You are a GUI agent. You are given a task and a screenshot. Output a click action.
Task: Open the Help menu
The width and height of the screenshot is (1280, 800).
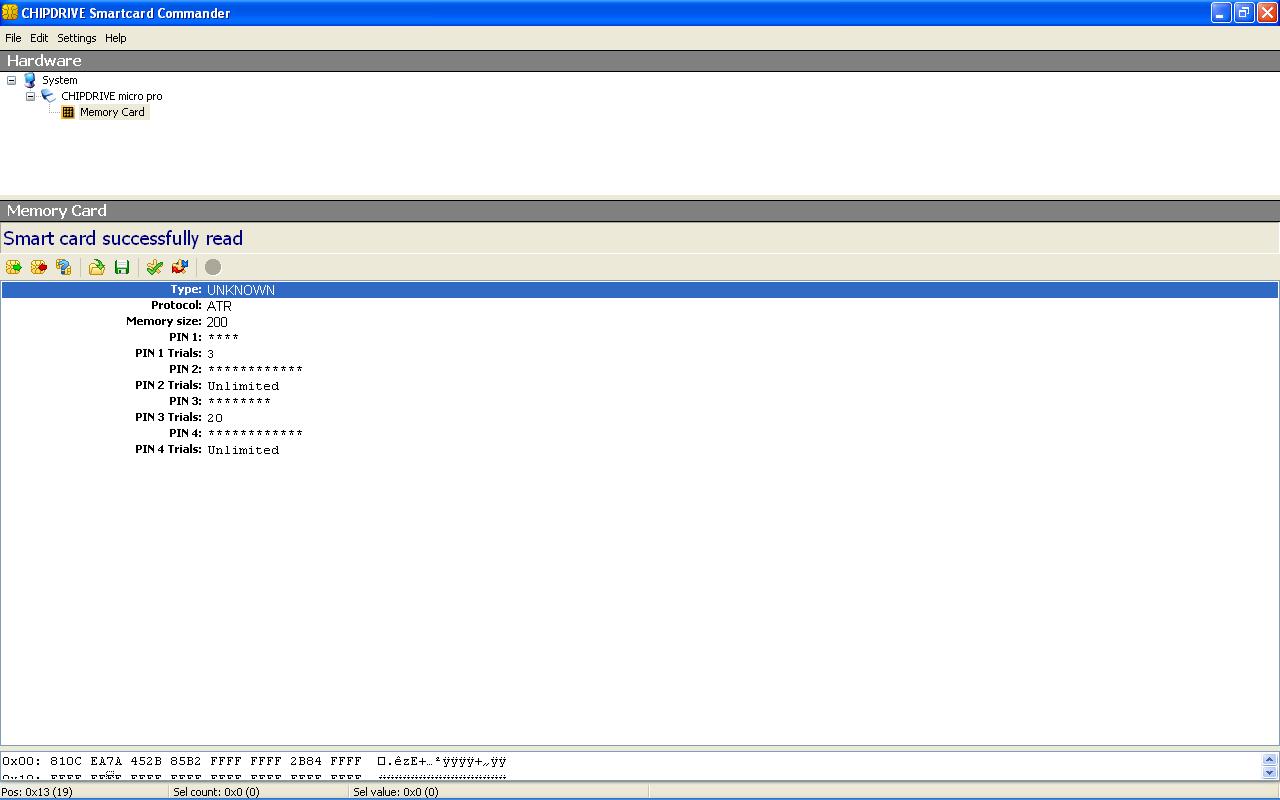coord(116,38)
